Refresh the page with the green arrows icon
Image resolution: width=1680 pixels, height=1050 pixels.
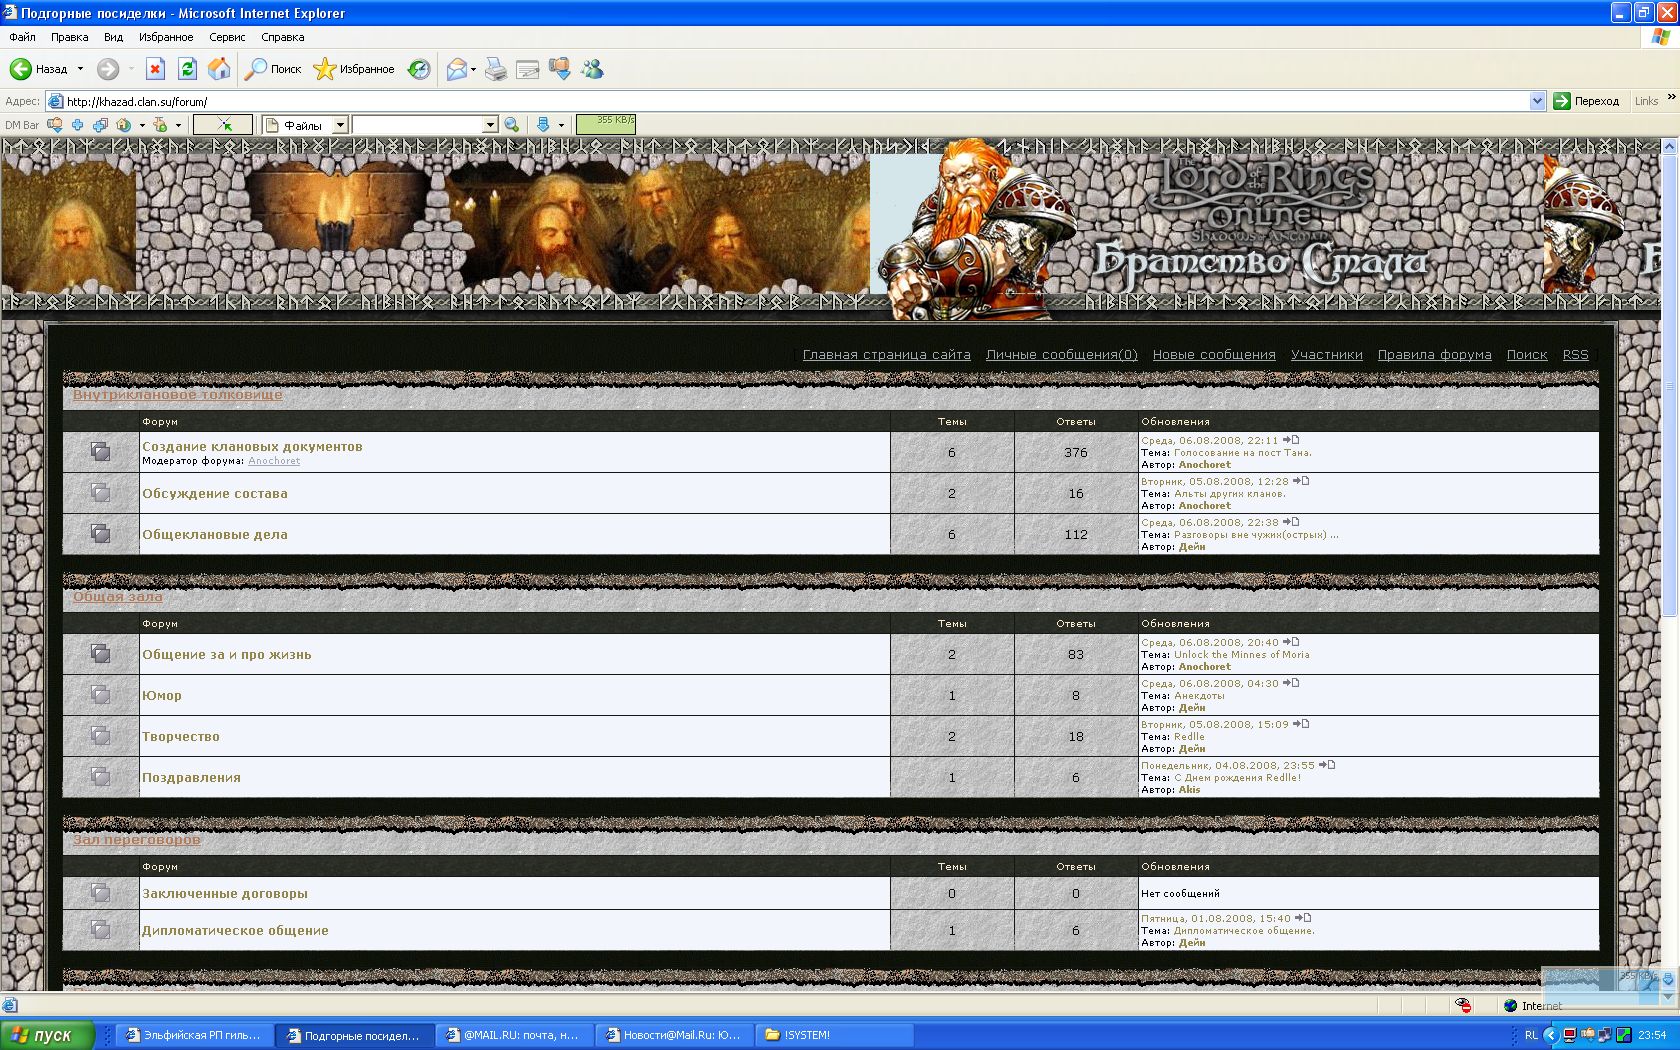coord(187,69)
